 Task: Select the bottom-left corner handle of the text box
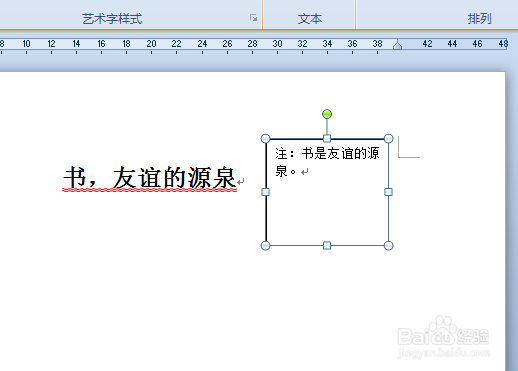pos(265,246)
